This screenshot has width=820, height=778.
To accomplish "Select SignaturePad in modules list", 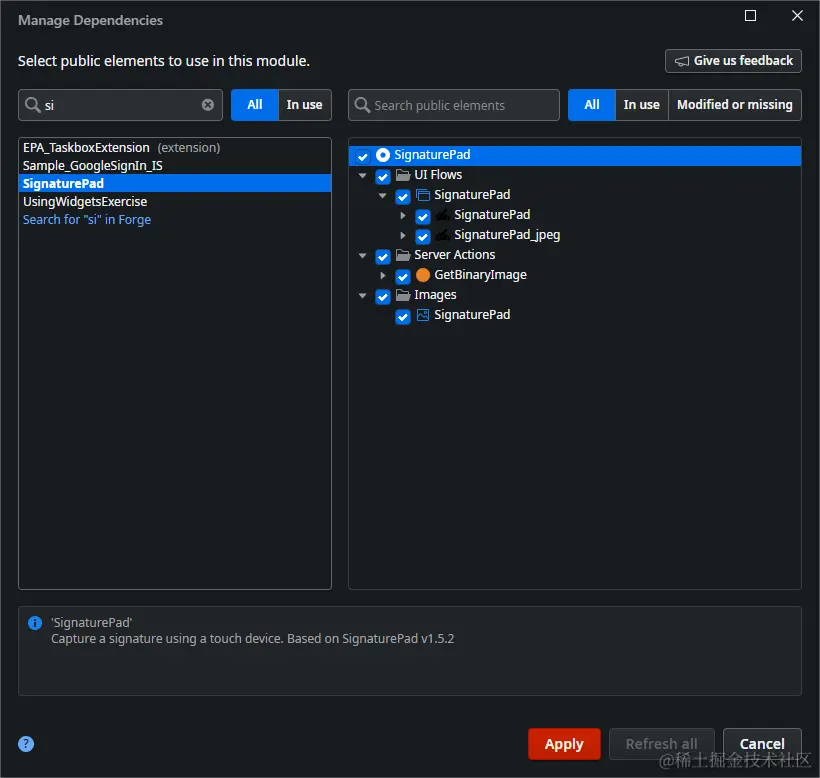I will click(x=175, y=184).
